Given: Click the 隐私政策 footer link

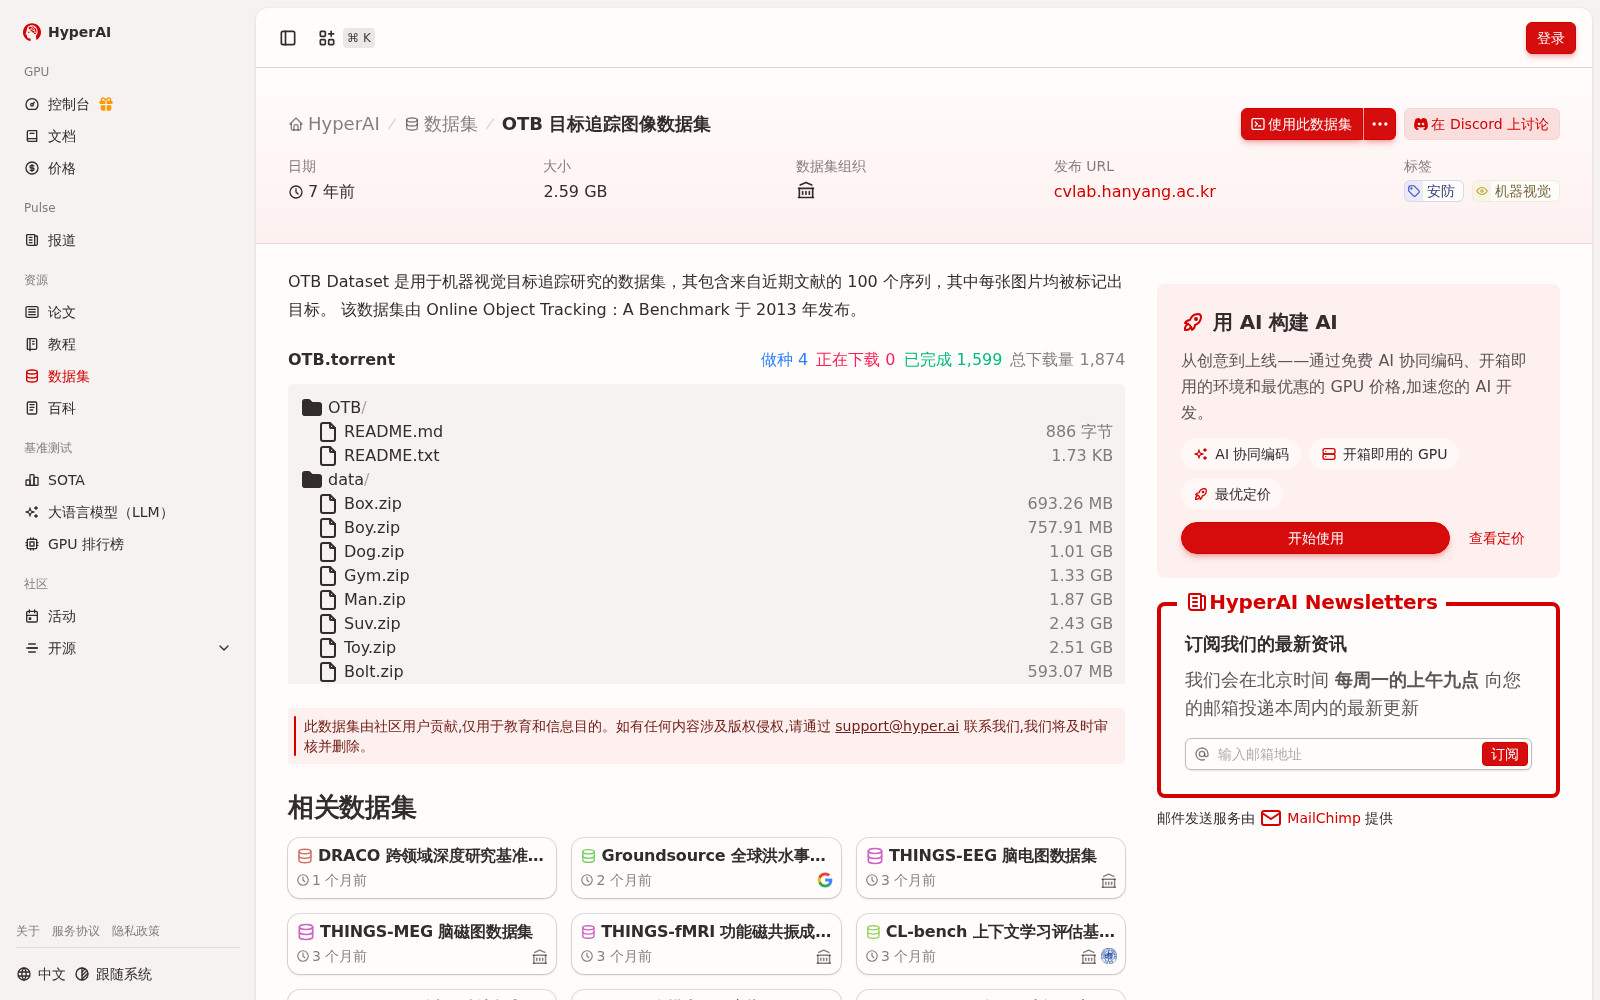Looking at the screenshot, I should [x=136, y=931].
